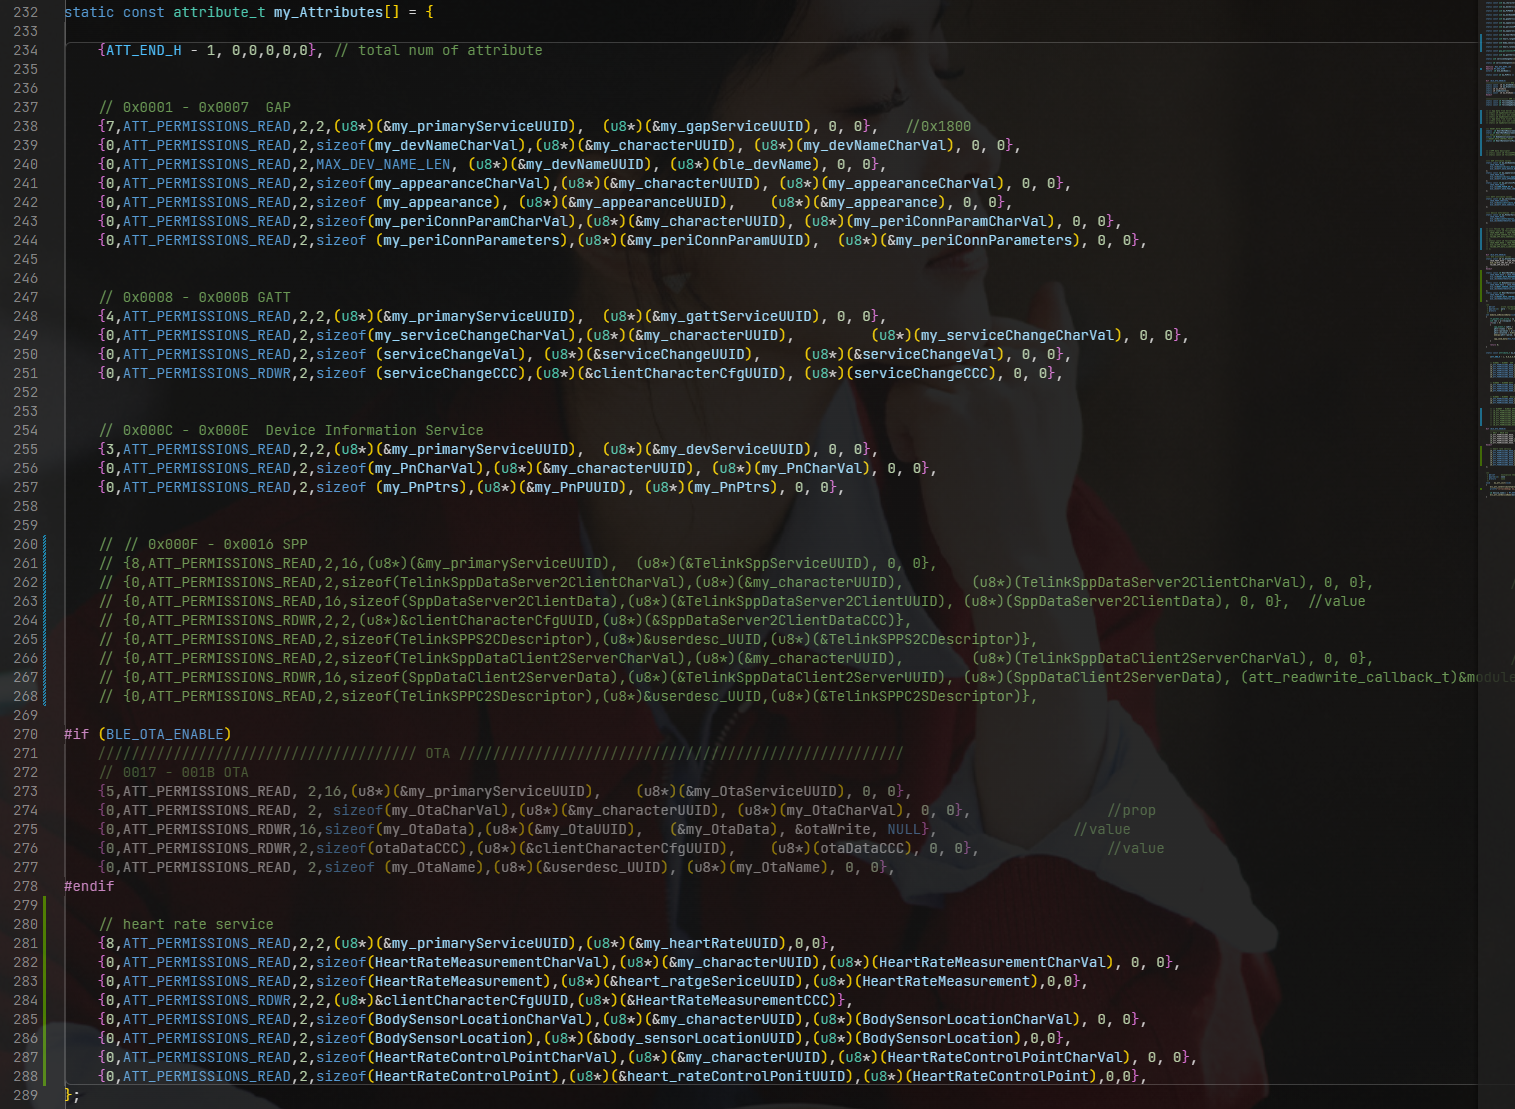
Task: Click the minimap code overview
Action: point(1497,250)
